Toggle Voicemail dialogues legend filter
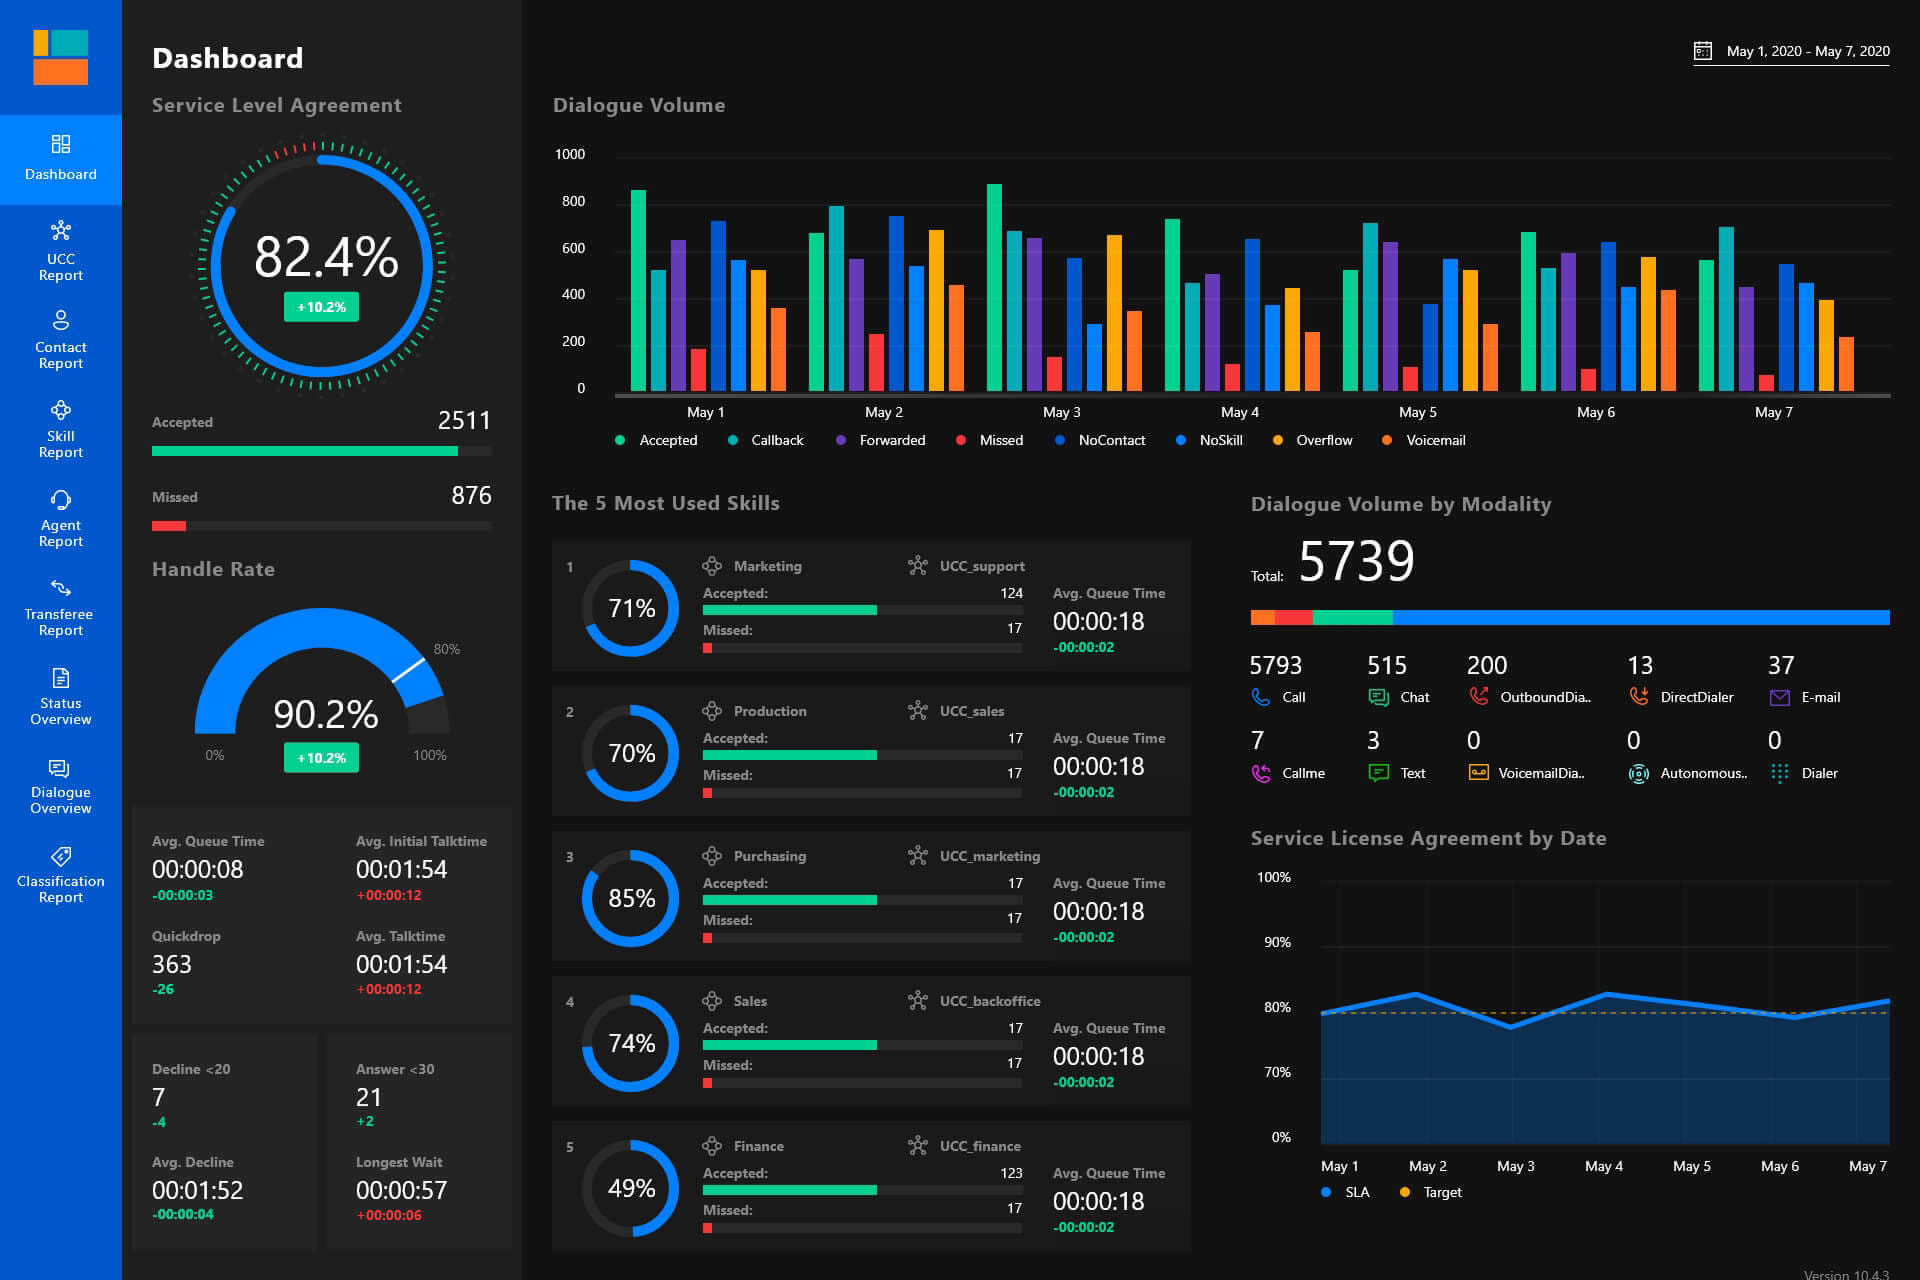This screenshot has height=1280, width=1920. 1433,440
